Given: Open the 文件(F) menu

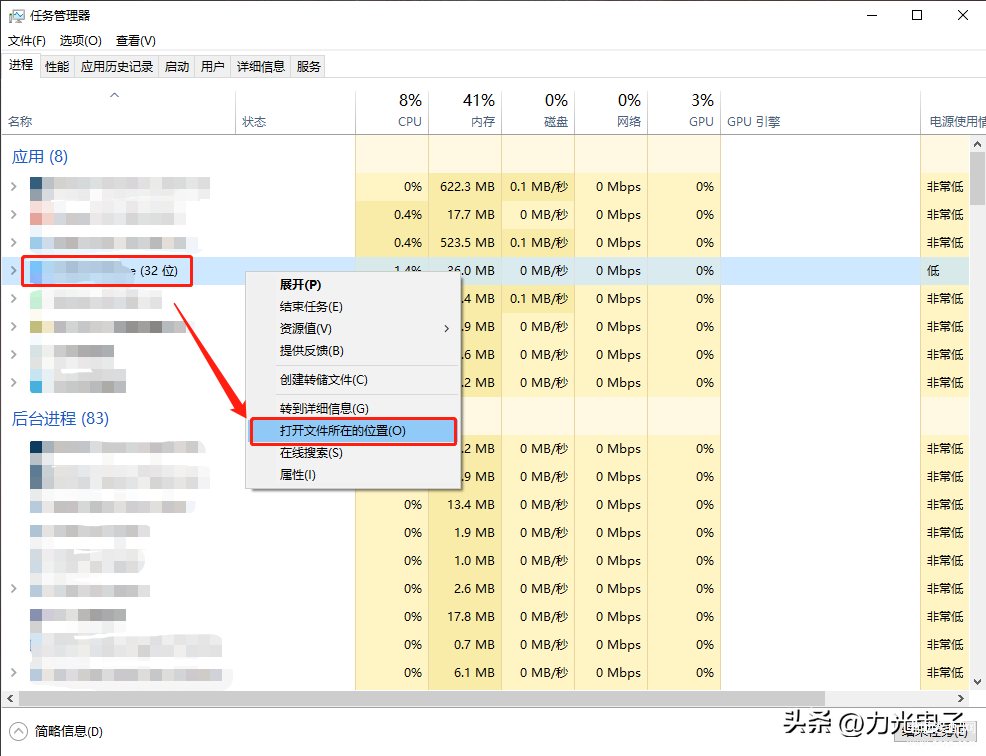Looking at the screenshot, I should [x=26, y=41].
